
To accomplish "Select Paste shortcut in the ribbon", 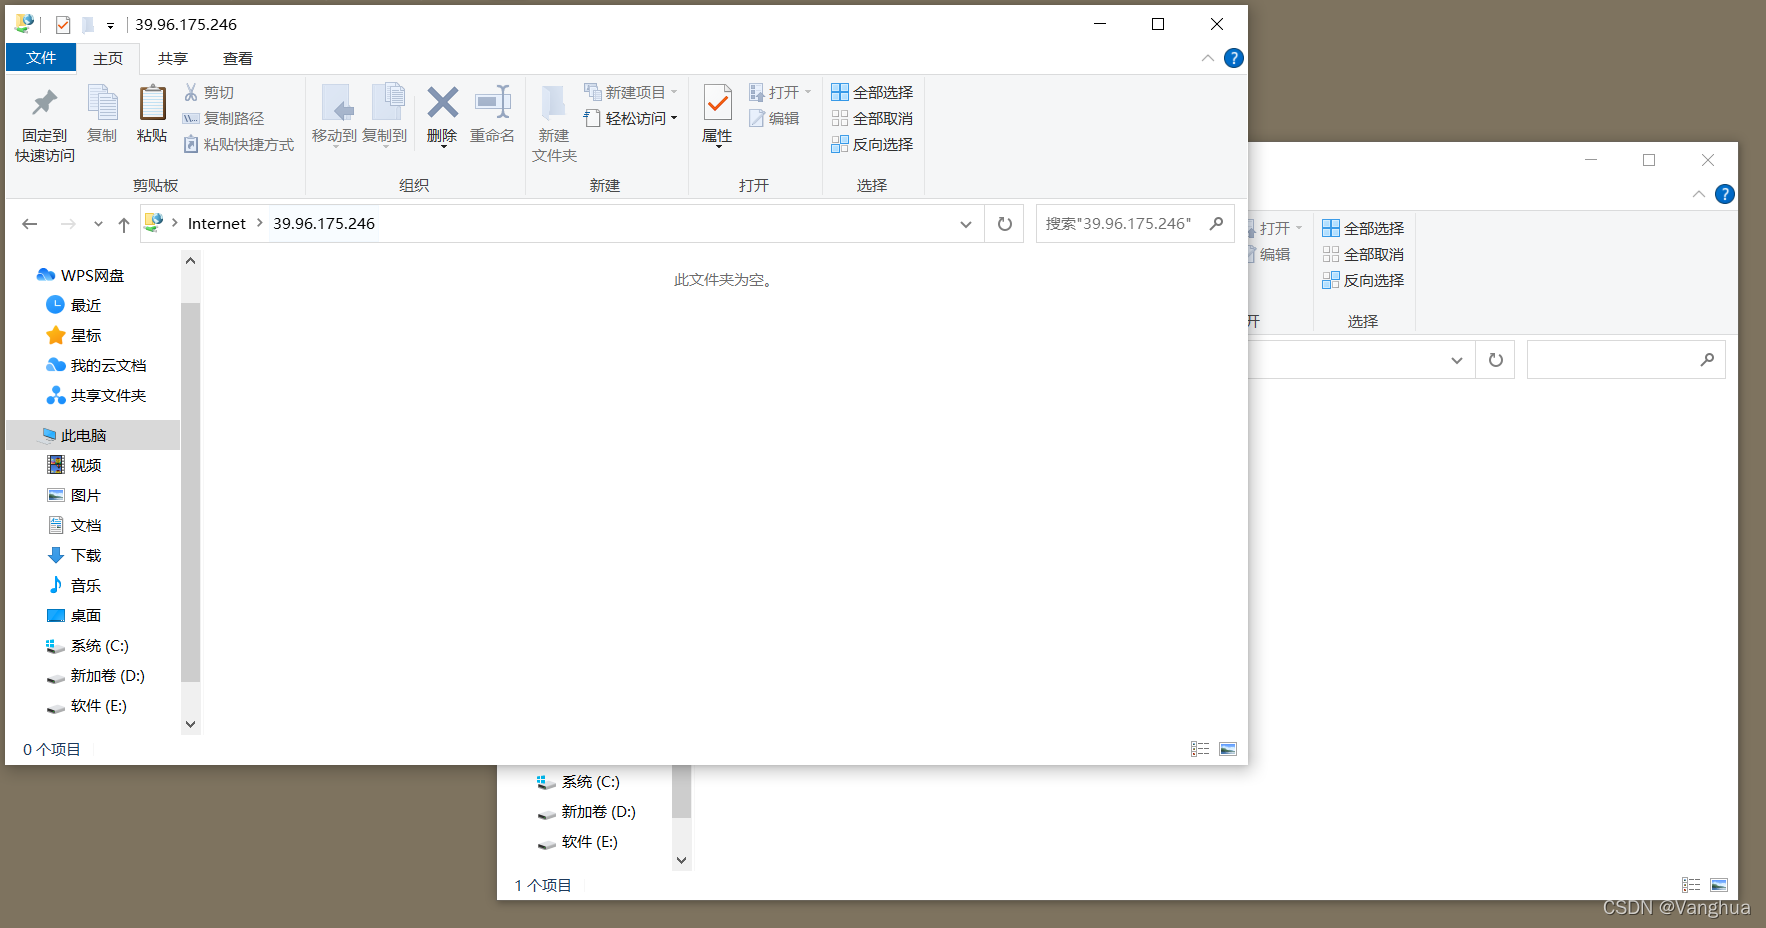I will coord(238,144).
